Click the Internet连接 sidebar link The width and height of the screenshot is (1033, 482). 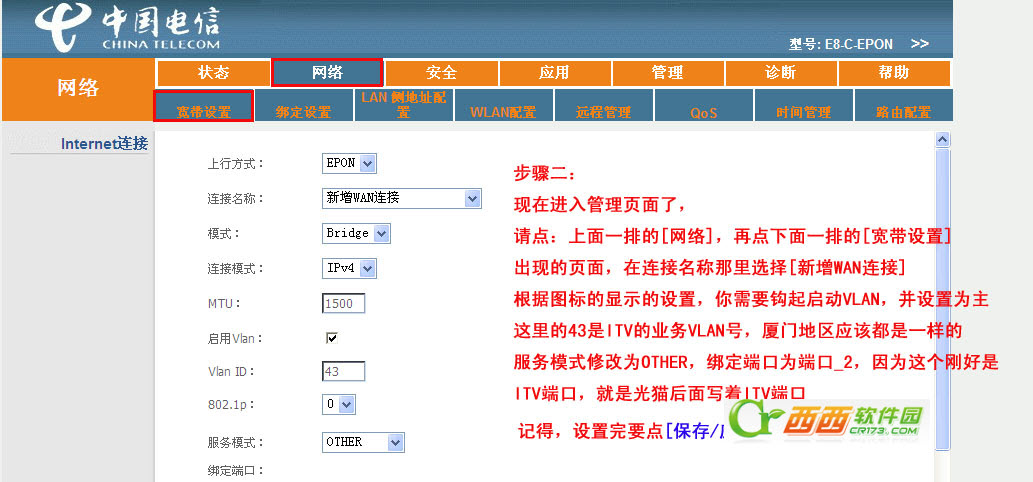(104, 144)
